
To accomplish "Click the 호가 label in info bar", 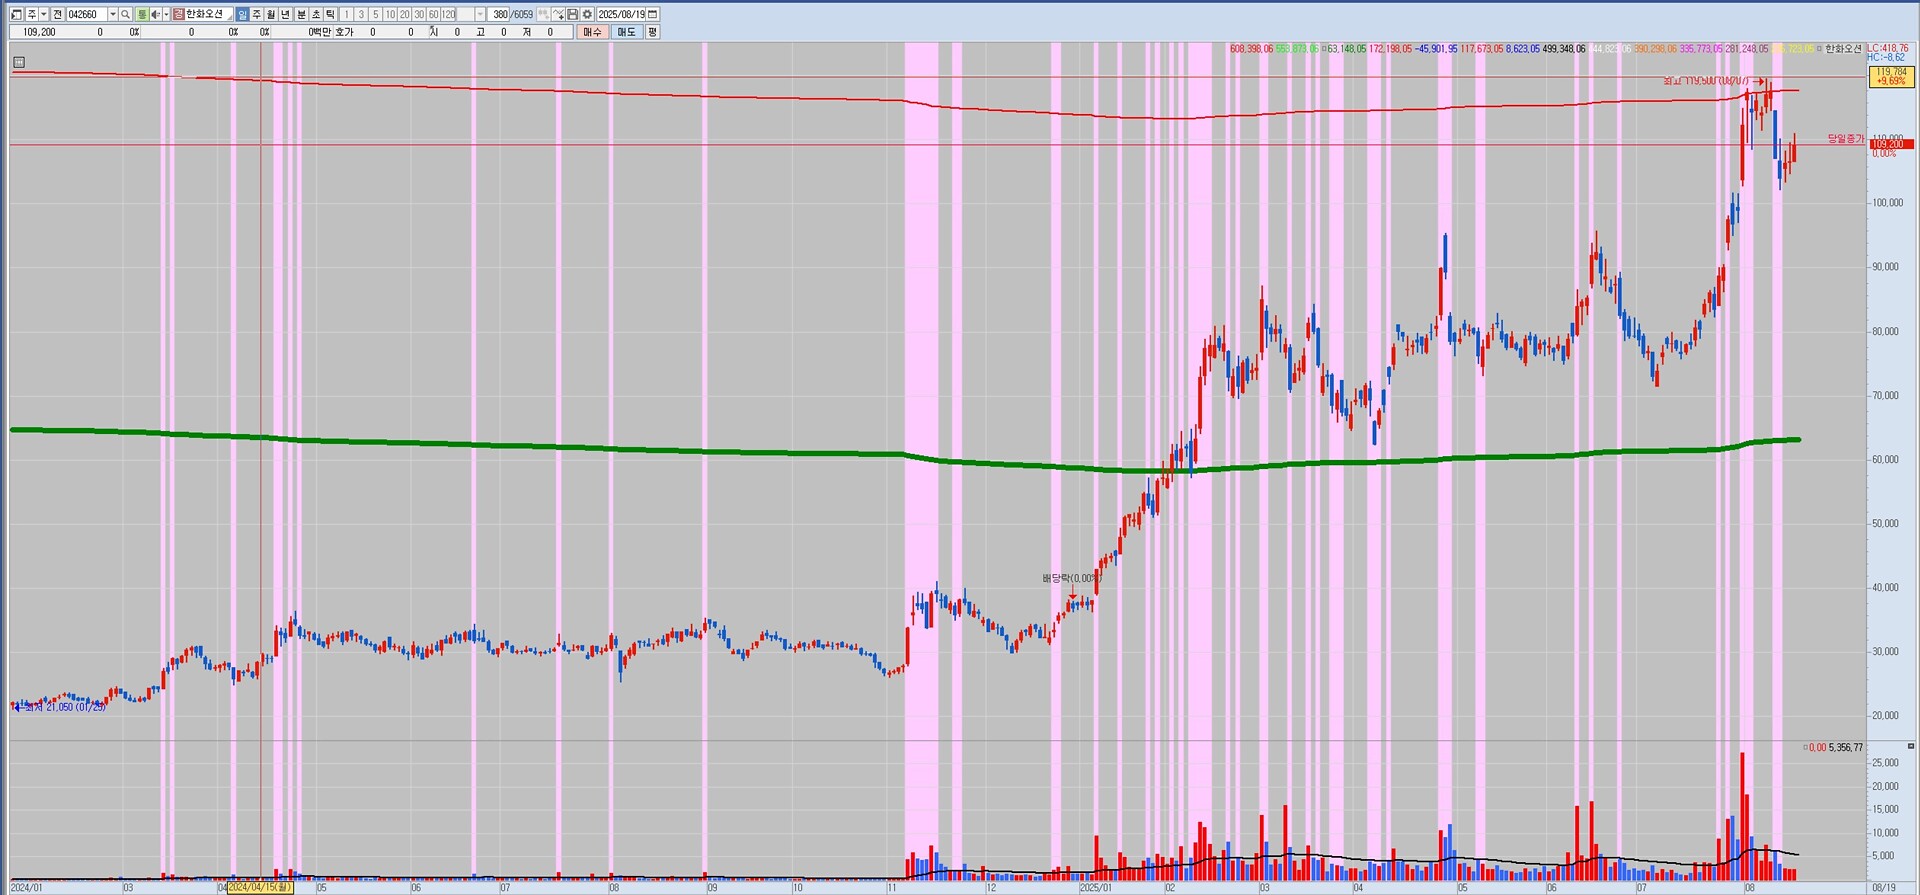I will click(x=345, y=32).
